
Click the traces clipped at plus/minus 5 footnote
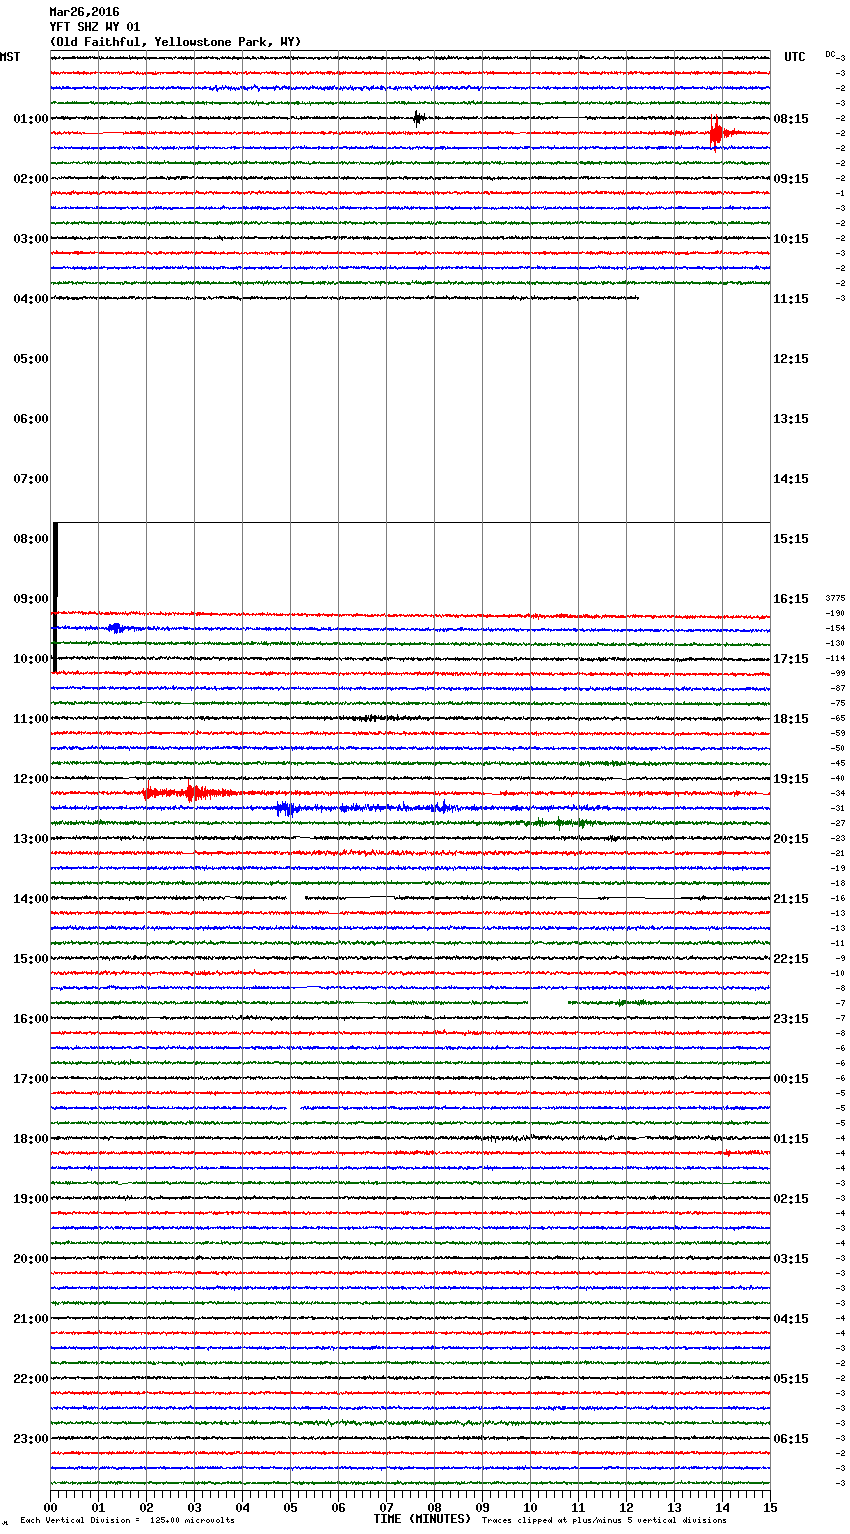point(604,1520)
